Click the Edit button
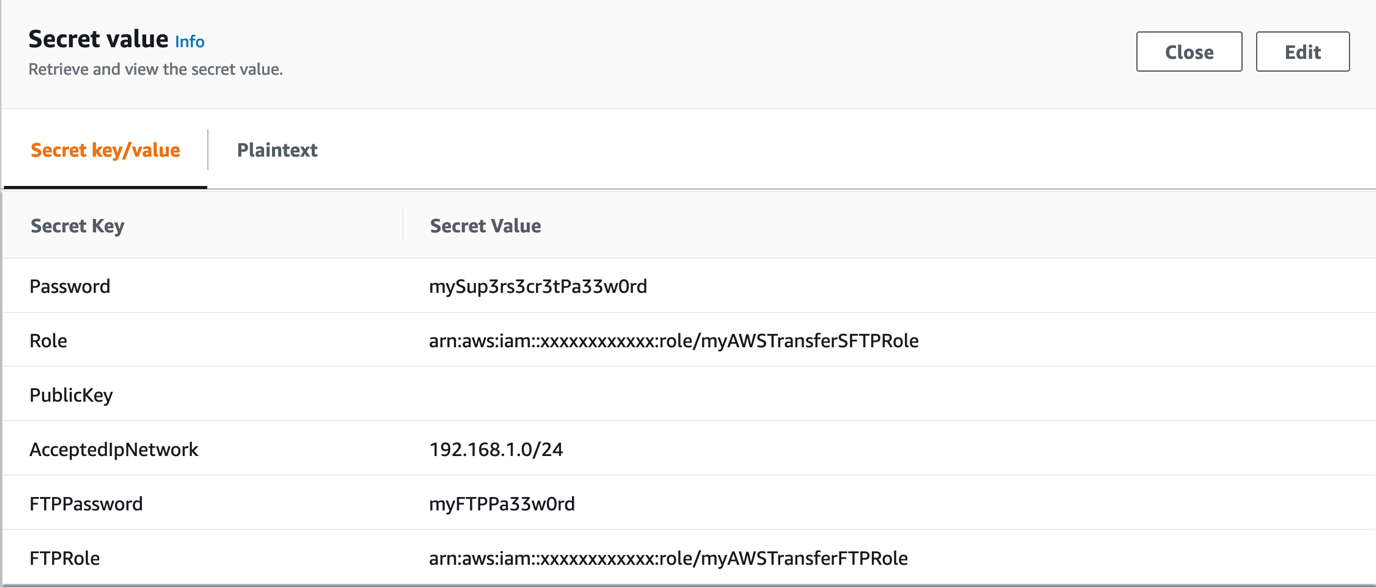The width and height of the screenshot is (1376, 587). 1302,51
